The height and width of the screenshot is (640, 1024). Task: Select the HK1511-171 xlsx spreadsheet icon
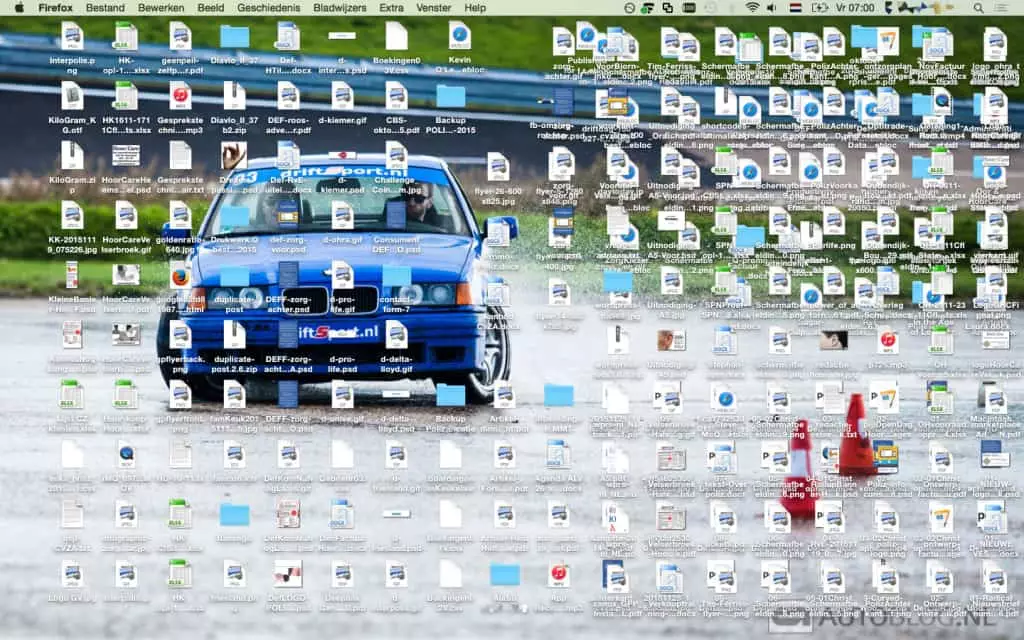126,96
